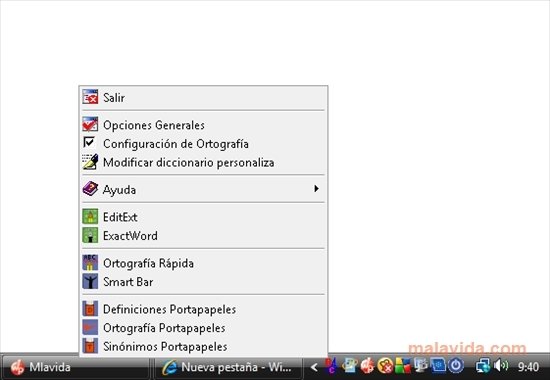The image size is (550, 380).
Task: Click the green-red-blue blocks tray icon
Action: tap(403, 366)
